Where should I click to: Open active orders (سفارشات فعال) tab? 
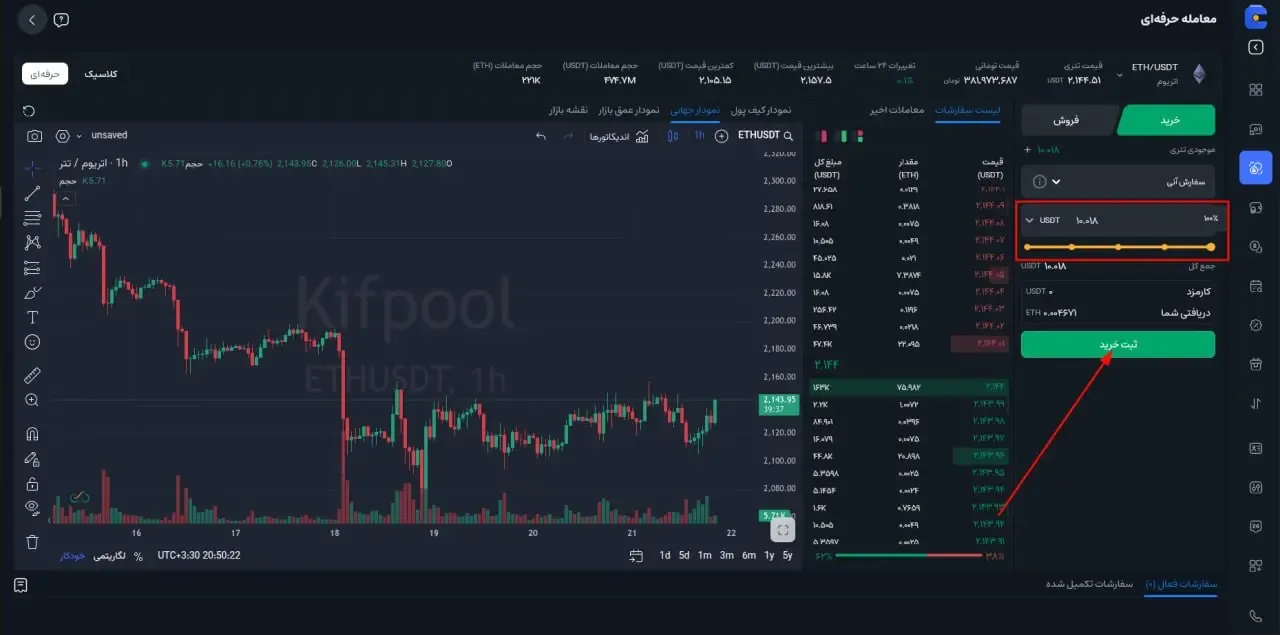(1181, 584)
